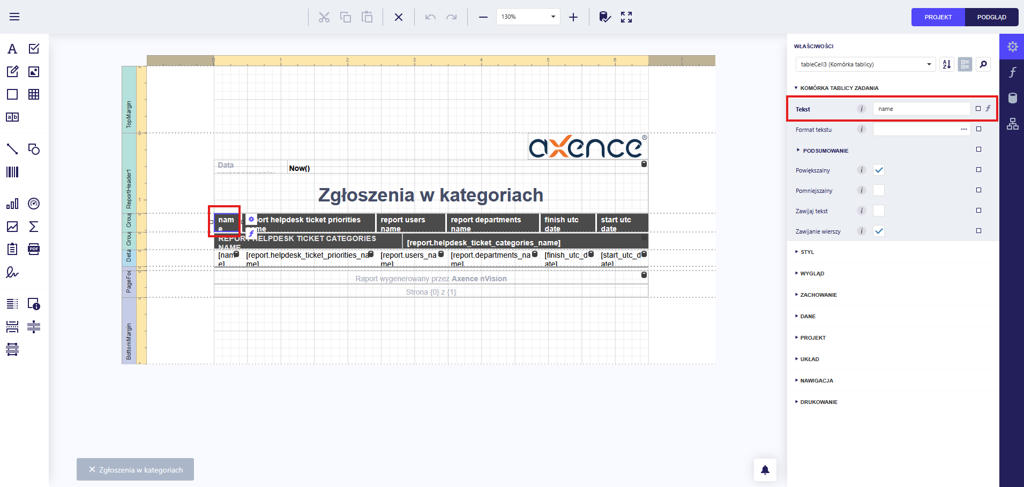Viewport: 1024px width, 487px height.
Task: Expand the WYGLĄD property section
Action: coord(811,273)
